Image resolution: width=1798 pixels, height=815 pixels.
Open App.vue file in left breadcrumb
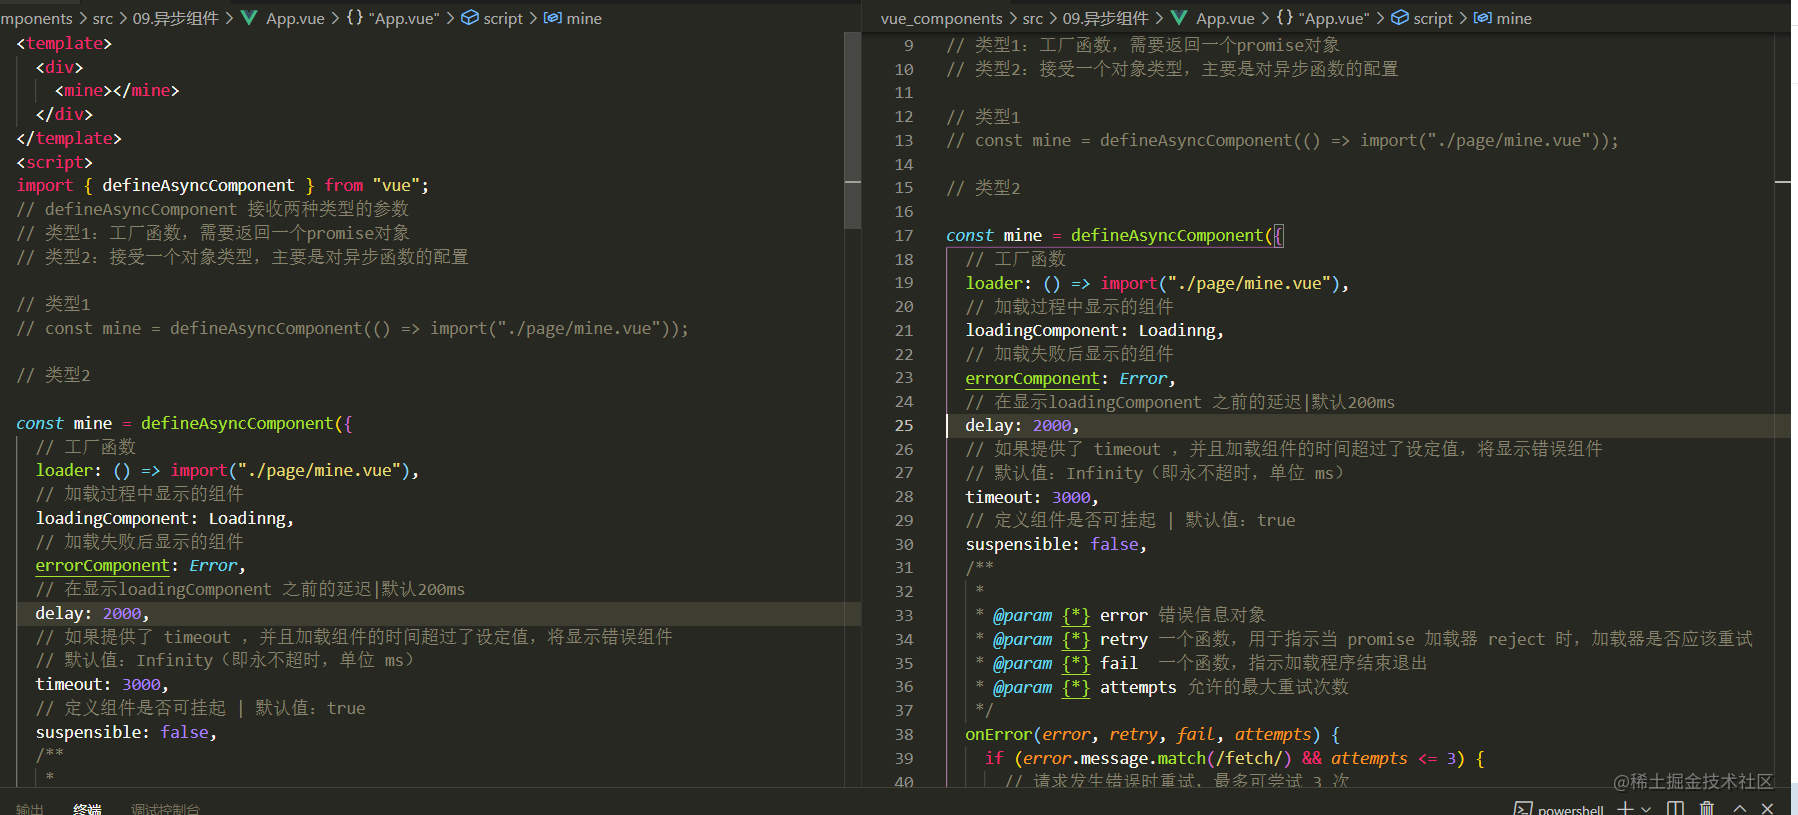click(295, 18)
